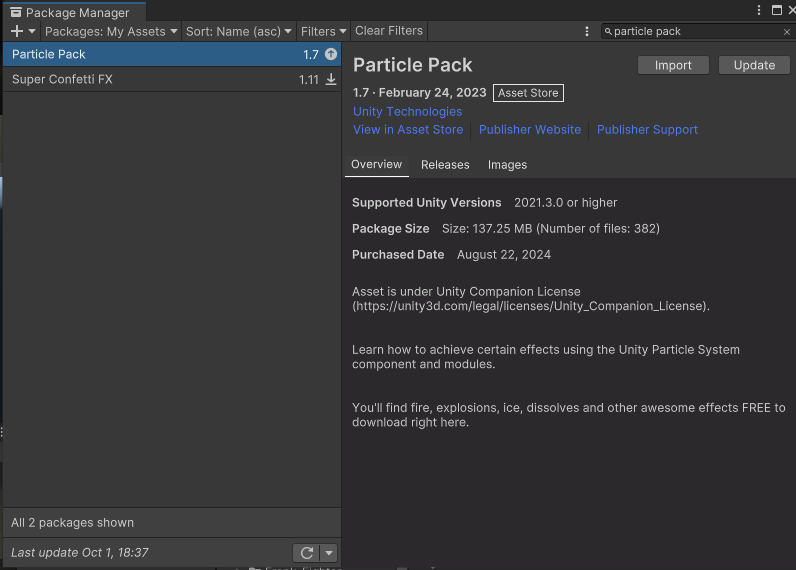
Task: Maximize the Package Manager window
Action: coord(776,10)
